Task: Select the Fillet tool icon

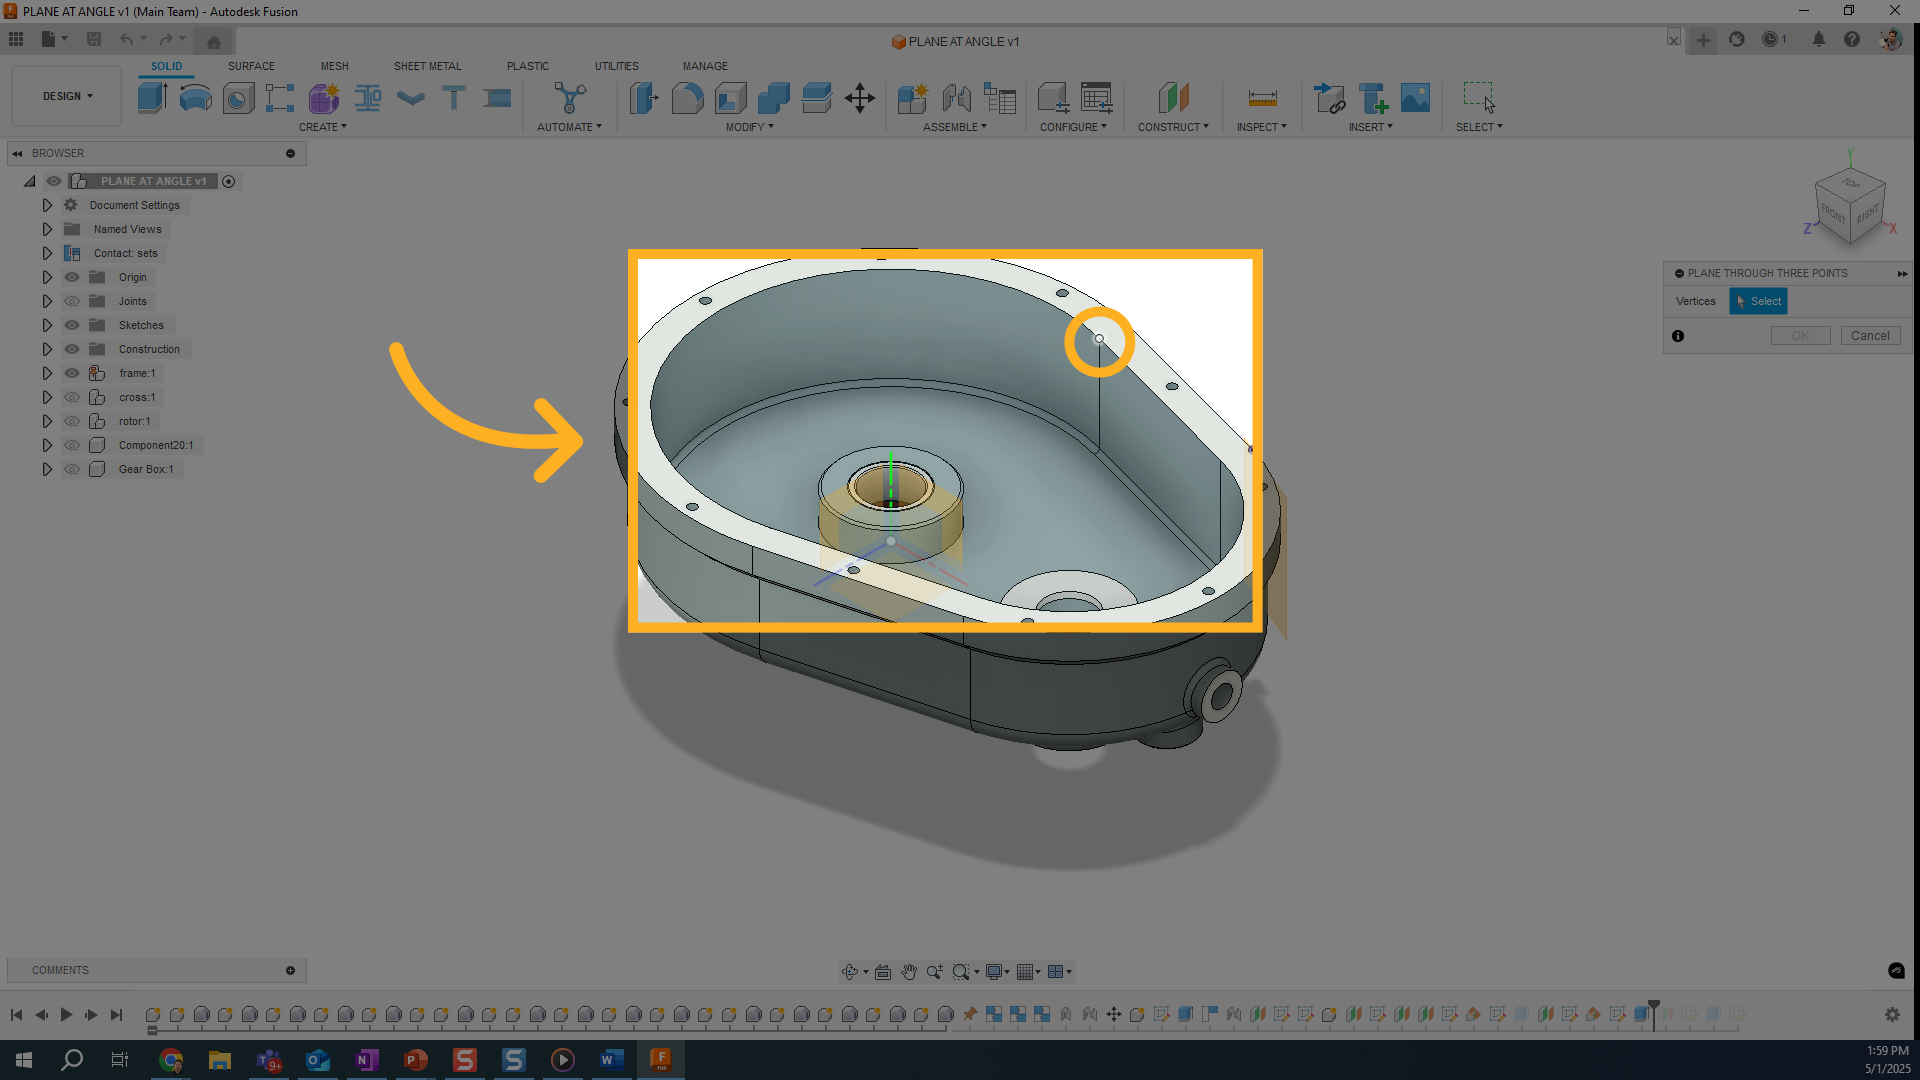Action: coord(688,97)
